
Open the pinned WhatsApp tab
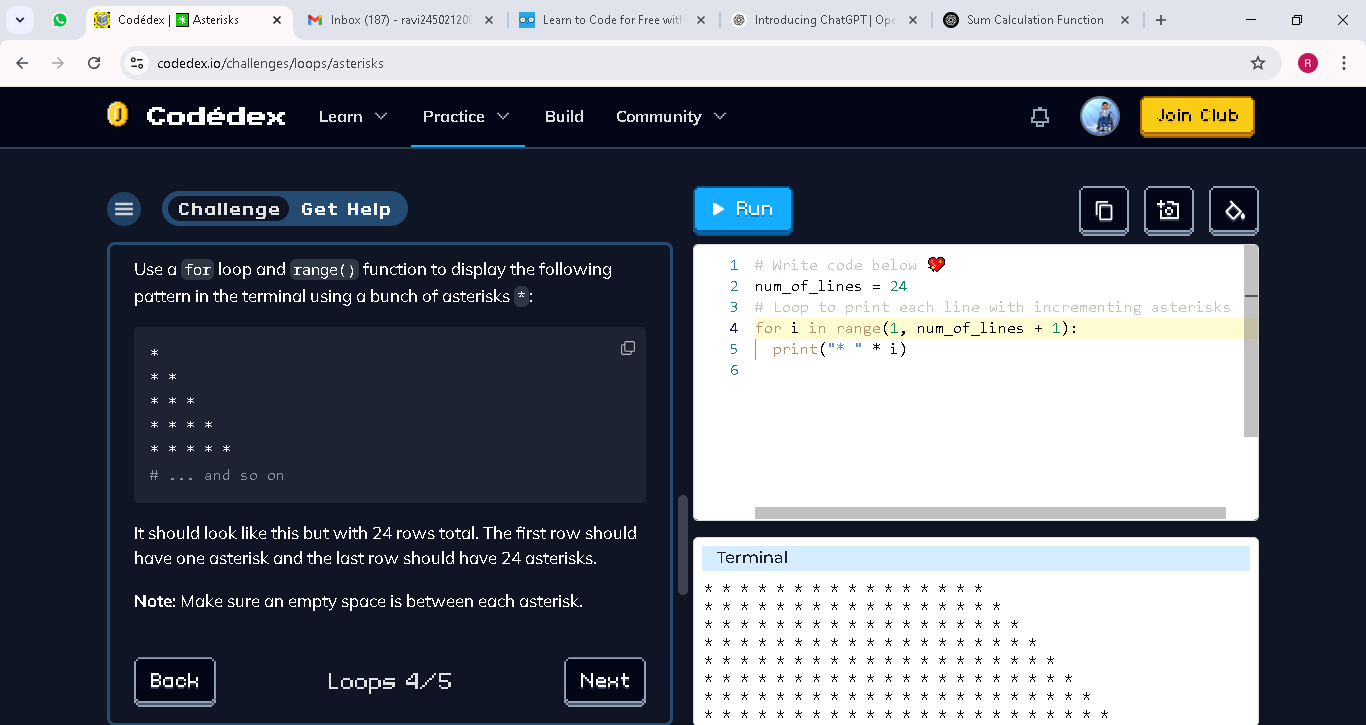(60, 20)
